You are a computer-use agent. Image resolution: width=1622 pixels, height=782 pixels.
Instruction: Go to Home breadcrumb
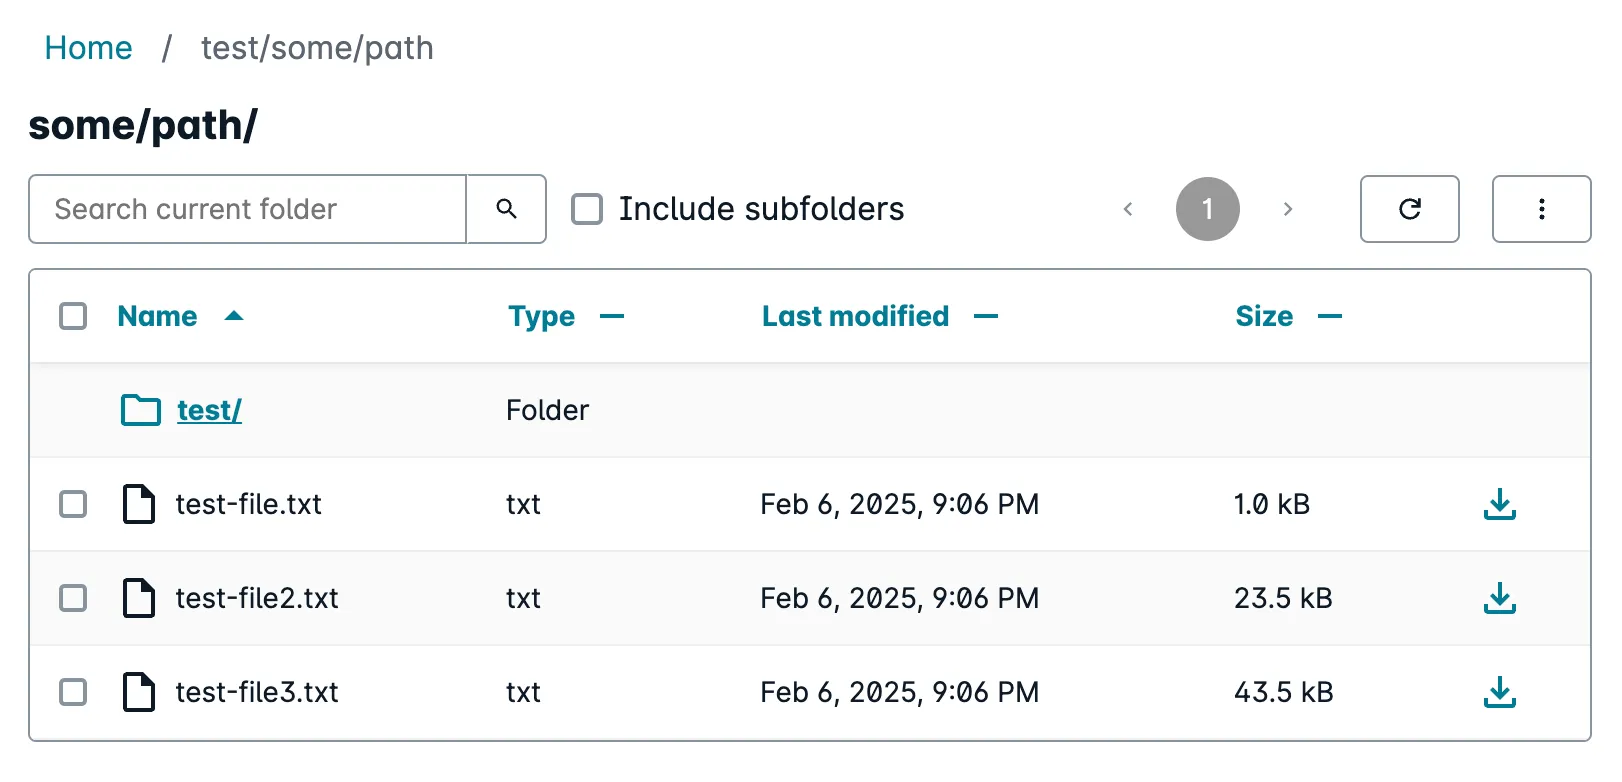[88, 48]
